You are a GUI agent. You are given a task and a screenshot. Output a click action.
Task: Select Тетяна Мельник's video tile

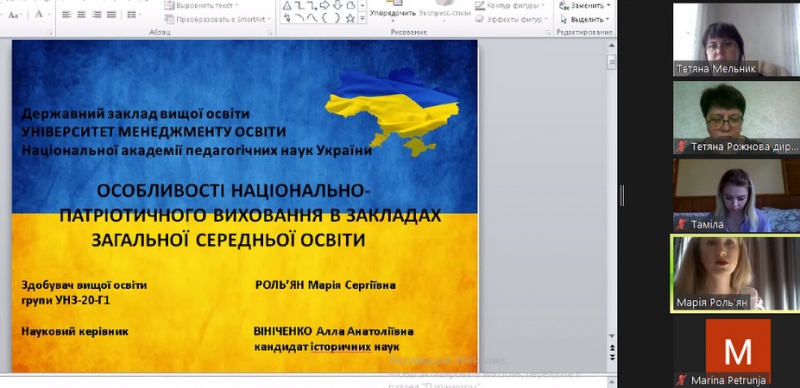pos(736,39)
